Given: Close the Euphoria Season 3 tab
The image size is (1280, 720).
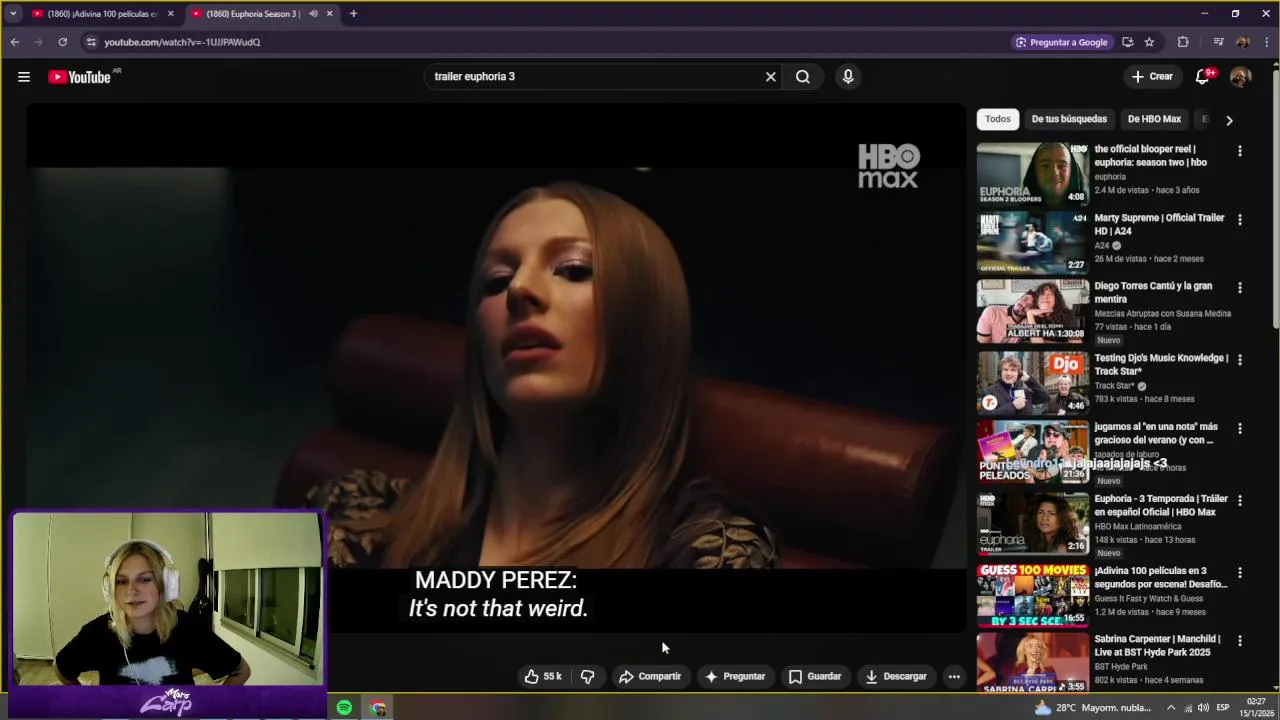Looking at the screenshot, I should 329,14.
